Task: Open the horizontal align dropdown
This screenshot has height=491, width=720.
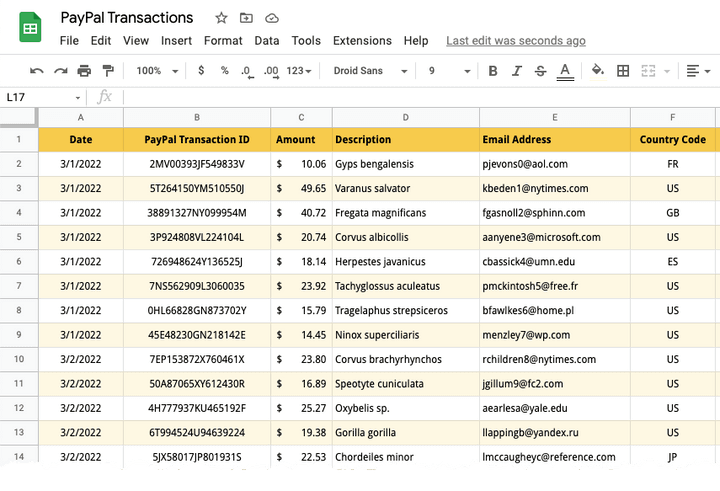Action: (x=698, y=71)
